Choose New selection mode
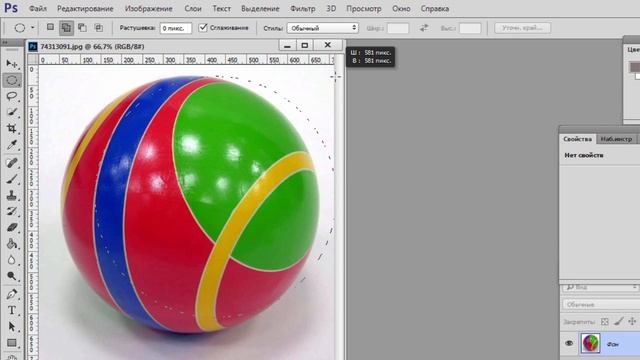The height and width of the screenshot is (360, 640). (50, 27)
